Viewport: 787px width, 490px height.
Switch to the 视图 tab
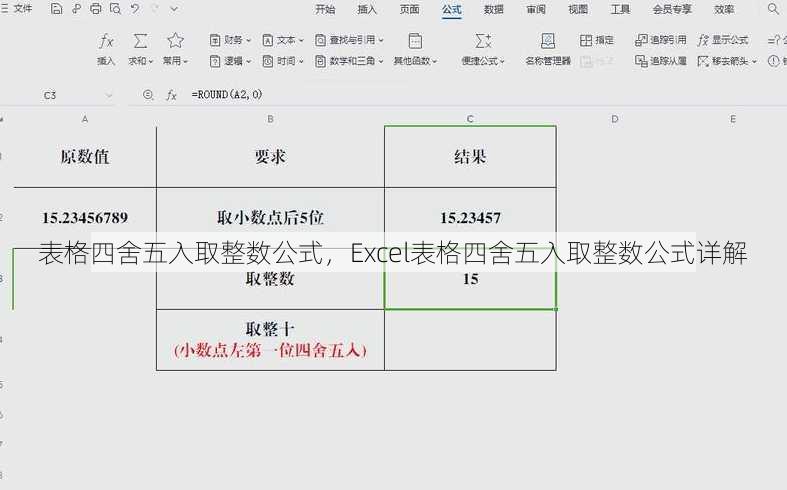[578, 10]
